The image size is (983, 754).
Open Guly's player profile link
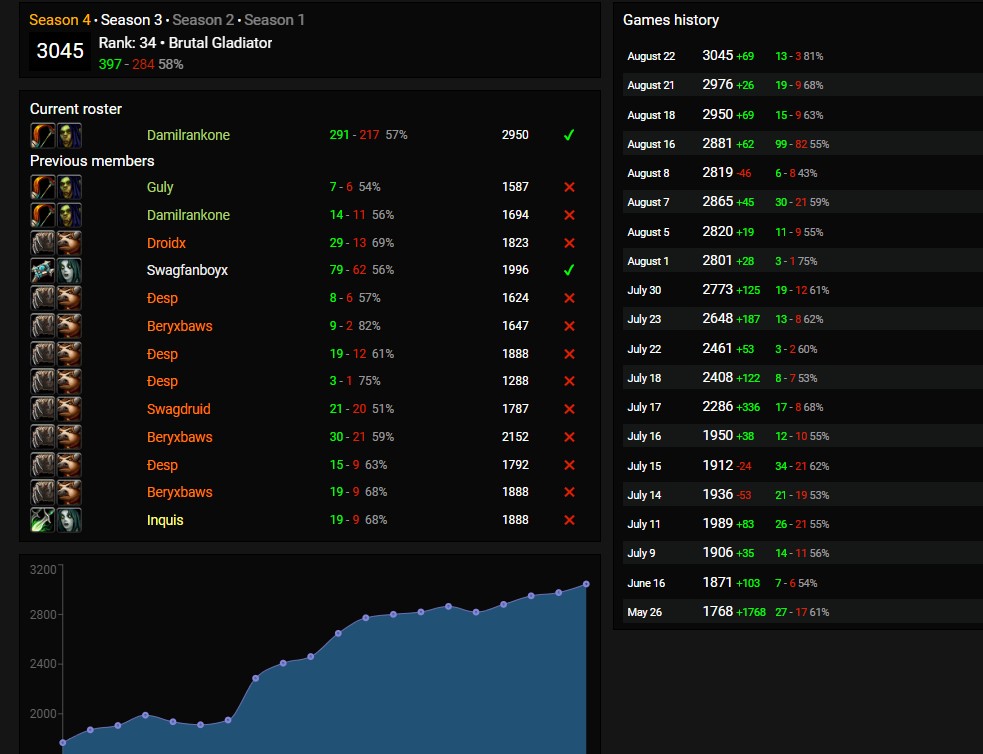[x=160, y=187]
